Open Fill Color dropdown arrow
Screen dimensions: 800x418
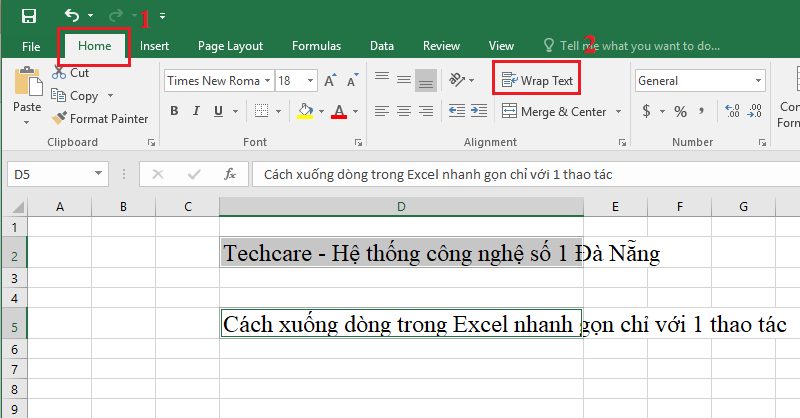tap(321, 111)
